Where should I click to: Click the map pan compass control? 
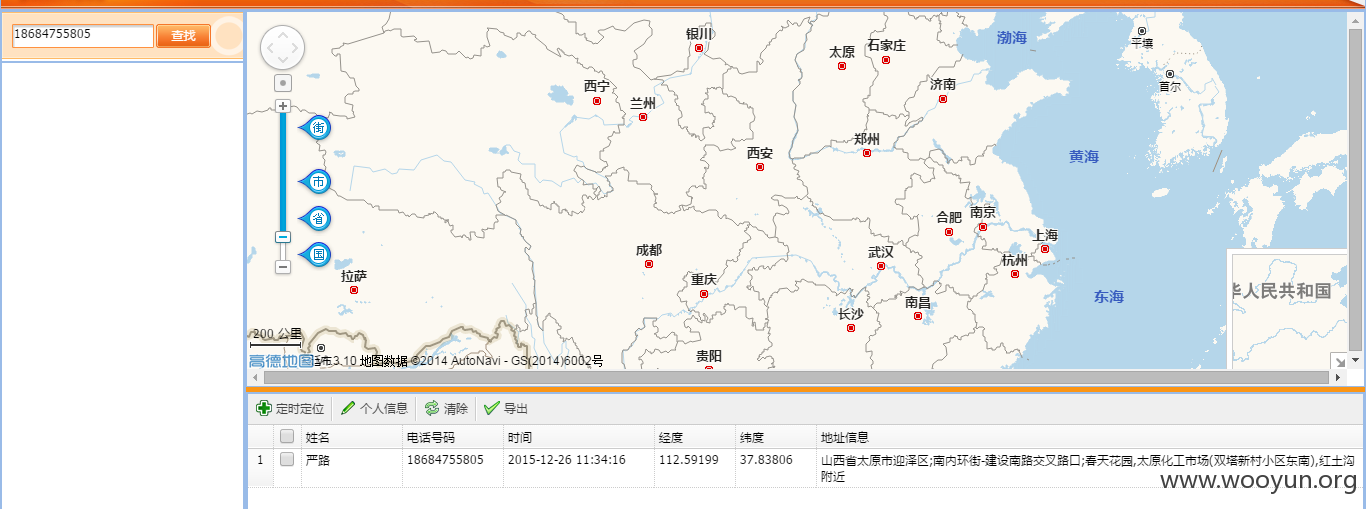(x=282, y=47)
